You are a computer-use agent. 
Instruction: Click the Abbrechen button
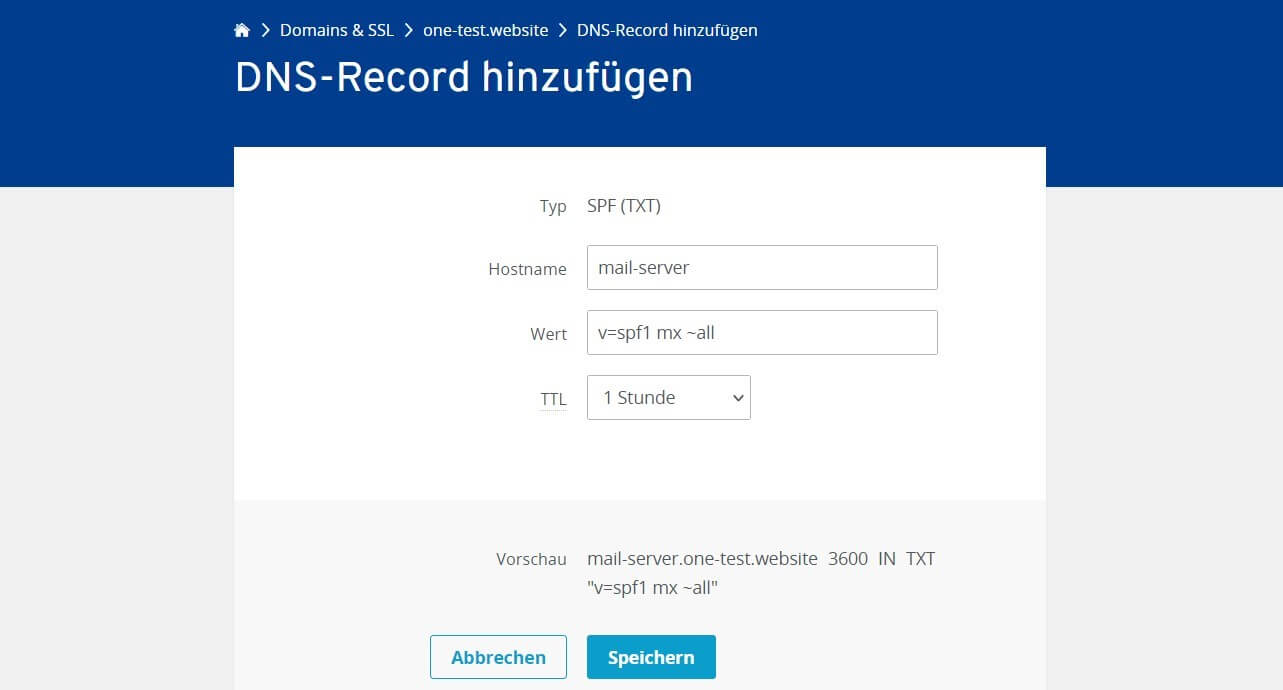[498, 657]
